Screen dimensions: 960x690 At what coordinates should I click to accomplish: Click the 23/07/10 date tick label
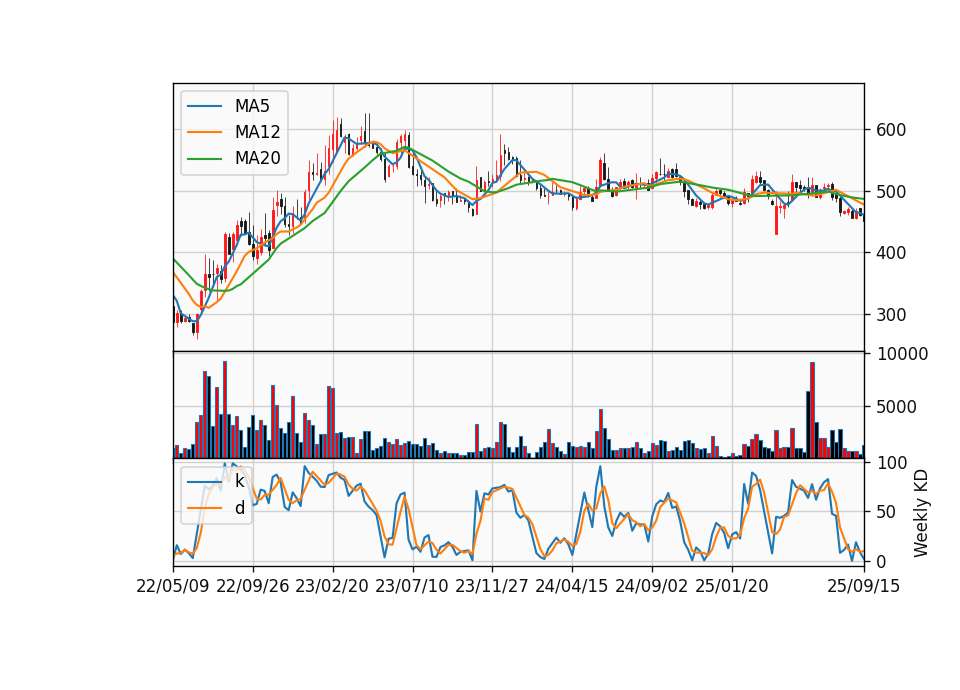(x=412, y=586)
